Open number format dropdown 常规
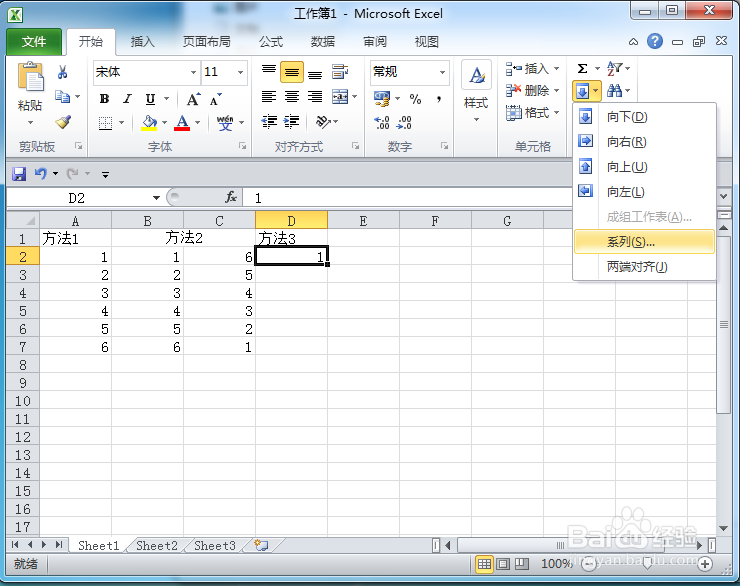Screen dimensions: 740x586 (442, 72)
